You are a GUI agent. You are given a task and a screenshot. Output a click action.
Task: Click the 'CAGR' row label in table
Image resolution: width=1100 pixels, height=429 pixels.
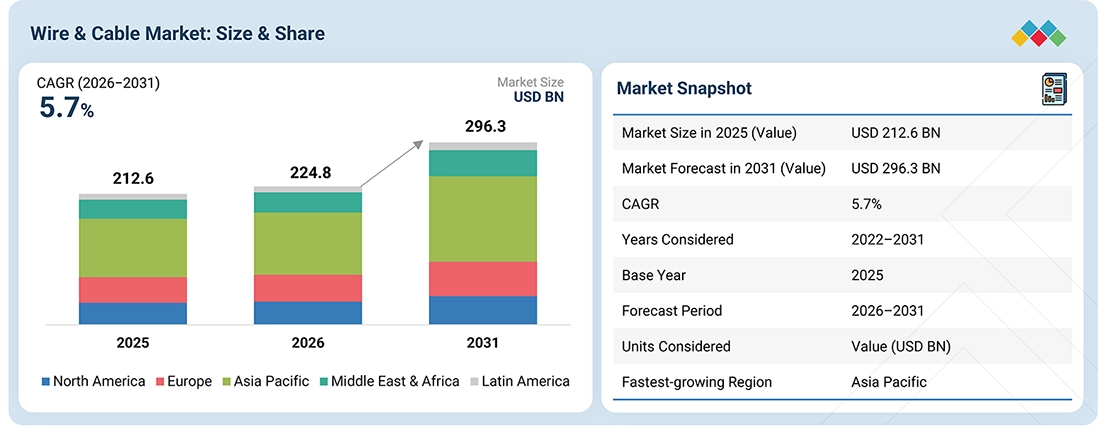[x=640, y=204]
